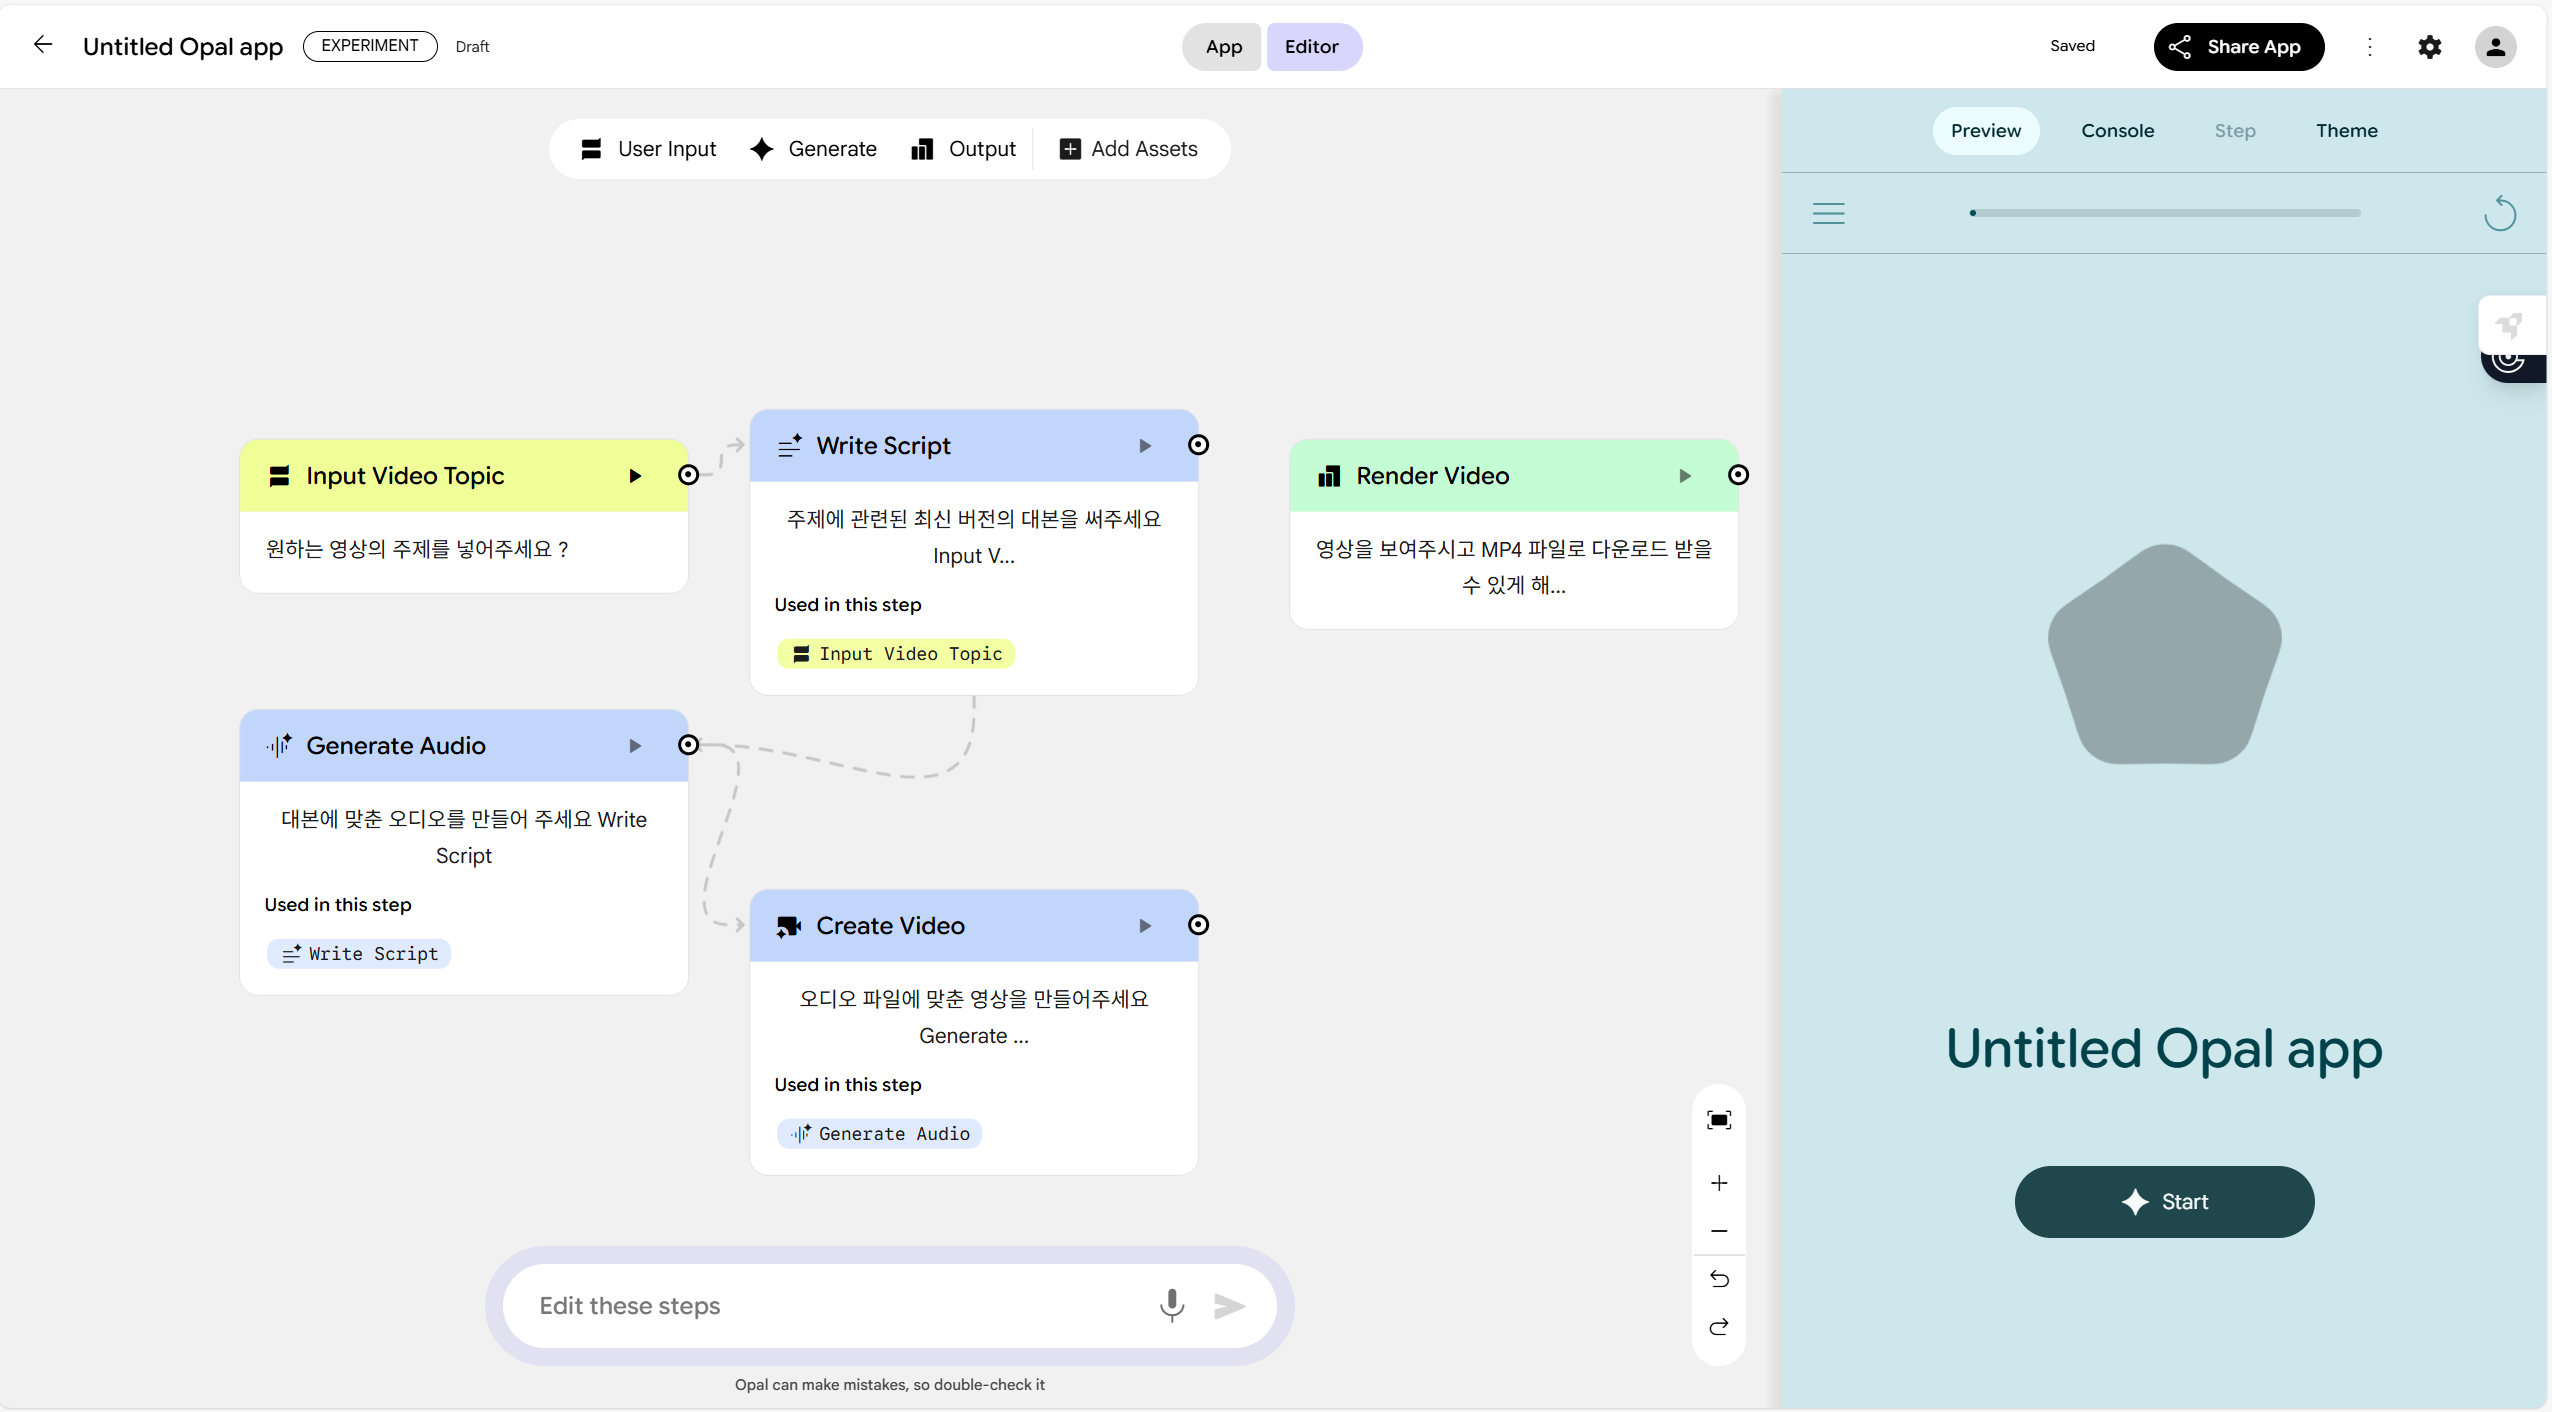Click the redo arrow icon

pyautogui.click(x=1719, y=1327)
